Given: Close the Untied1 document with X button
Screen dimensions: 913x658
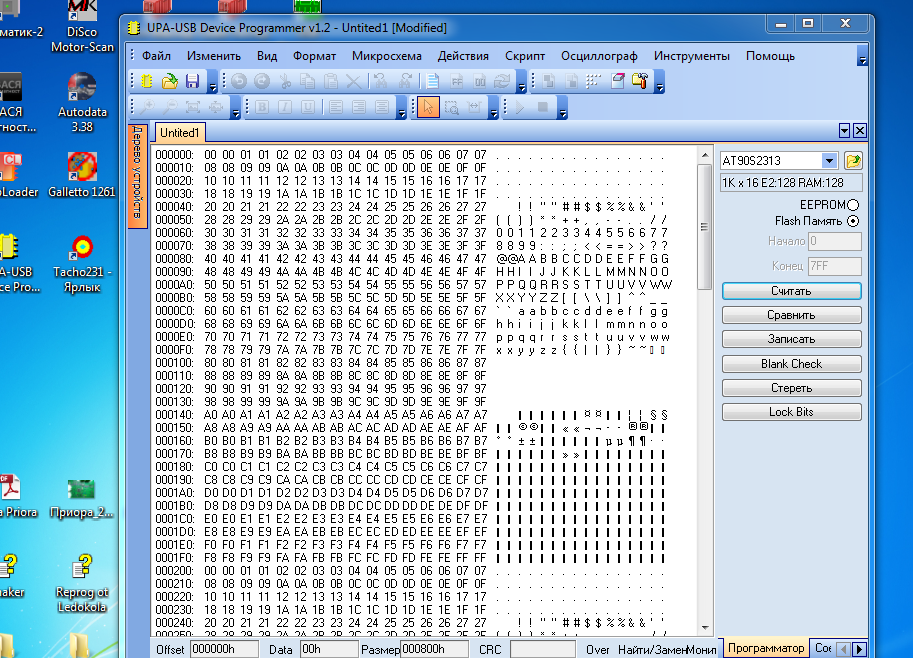Looking at the screenshot, I should (859, 130).
